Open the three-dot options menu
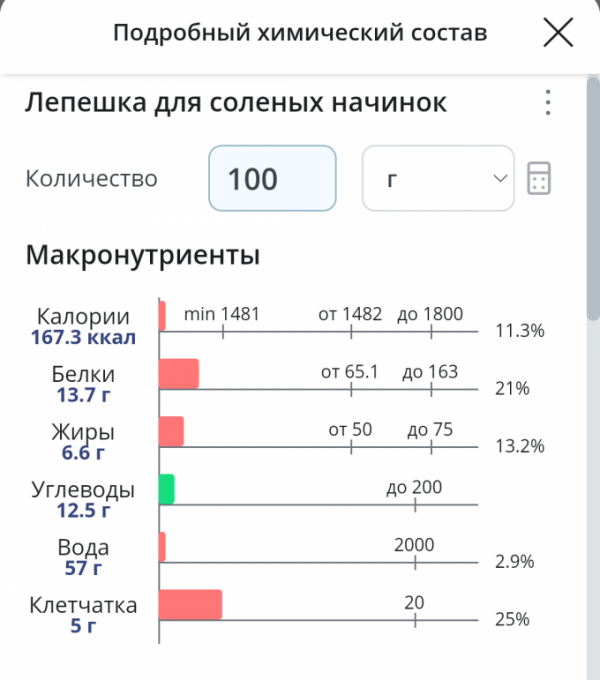Screen dimensions: 600x680 548,102
